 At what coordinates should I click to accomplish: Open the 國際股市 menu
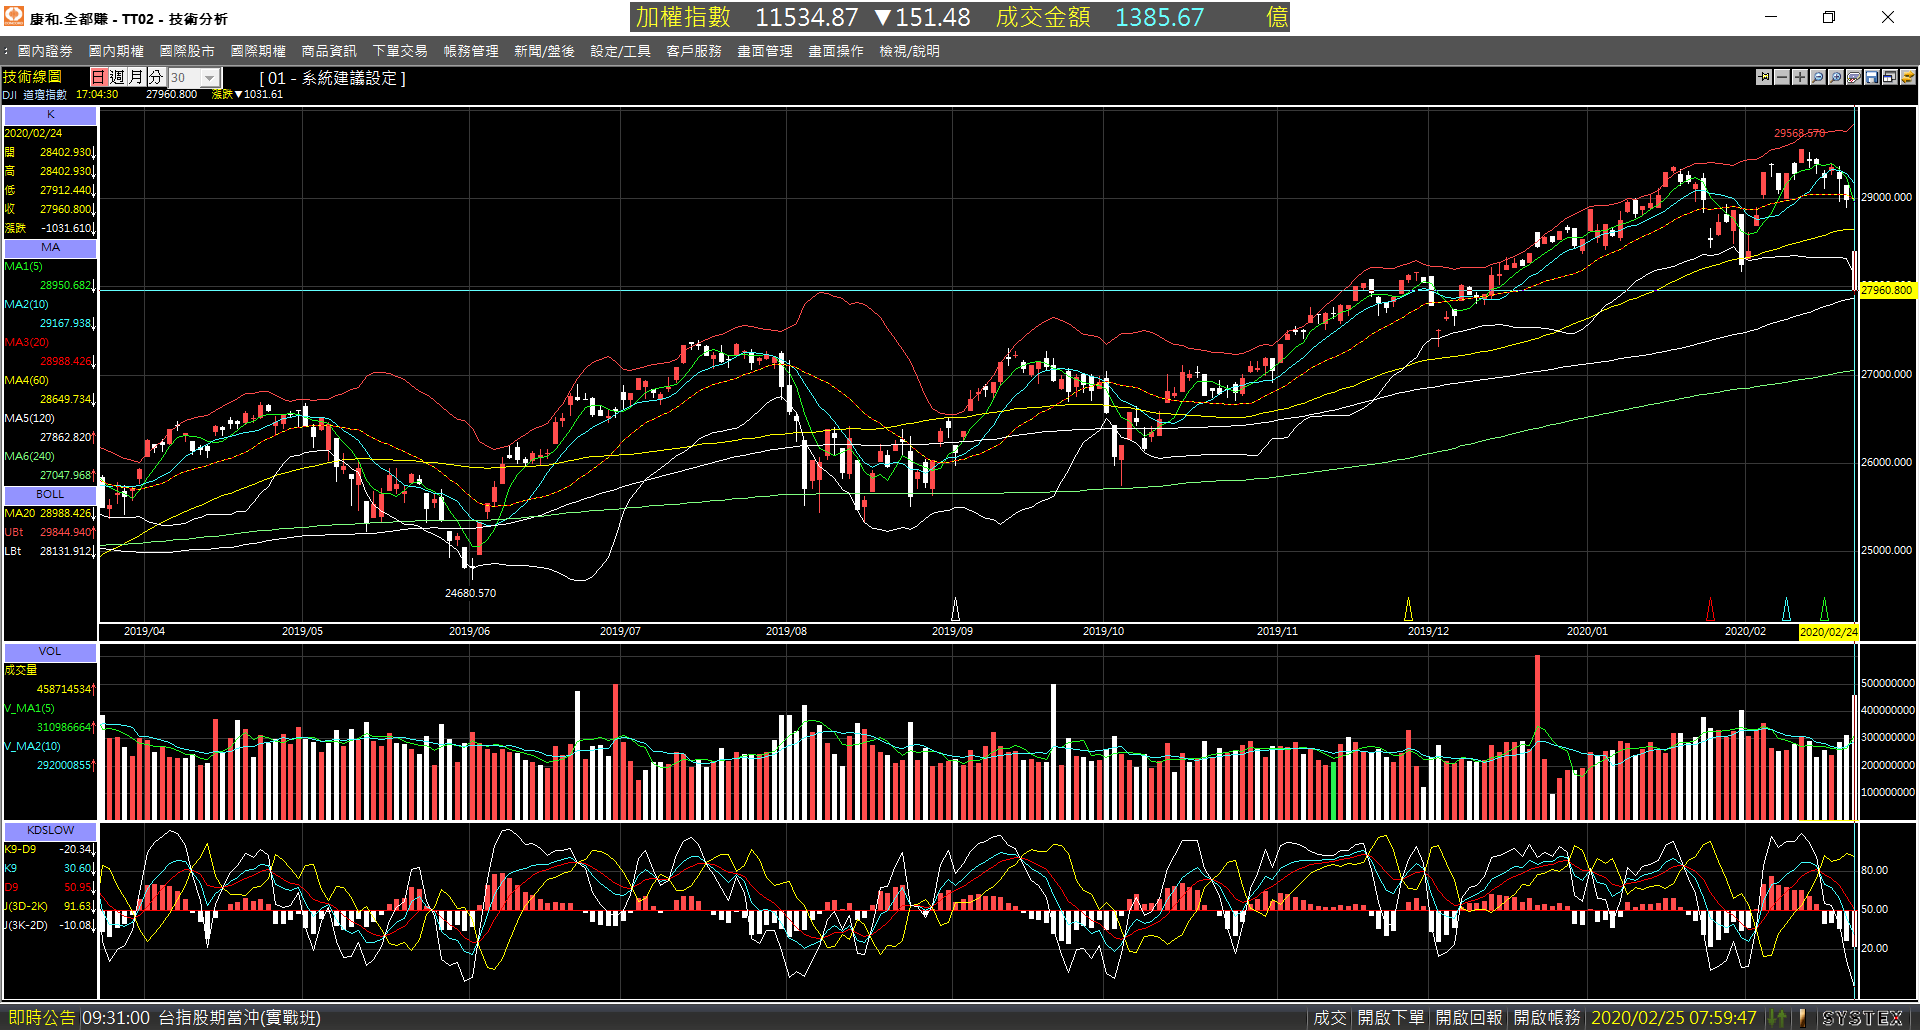[x=187, y=51]
